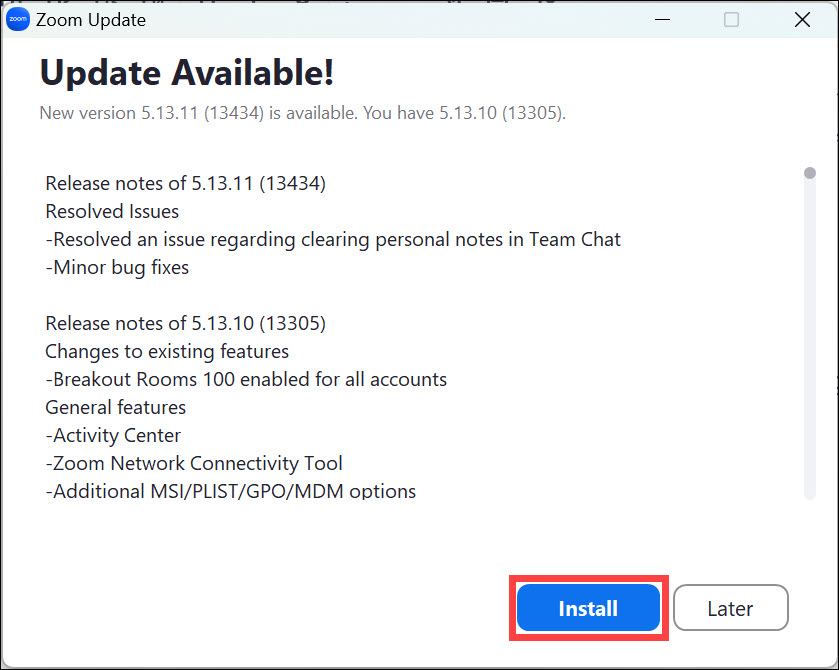839x670 pixels.
Task: Click the "Release notes of 5.13.10" line
Action: click(186, 323)
